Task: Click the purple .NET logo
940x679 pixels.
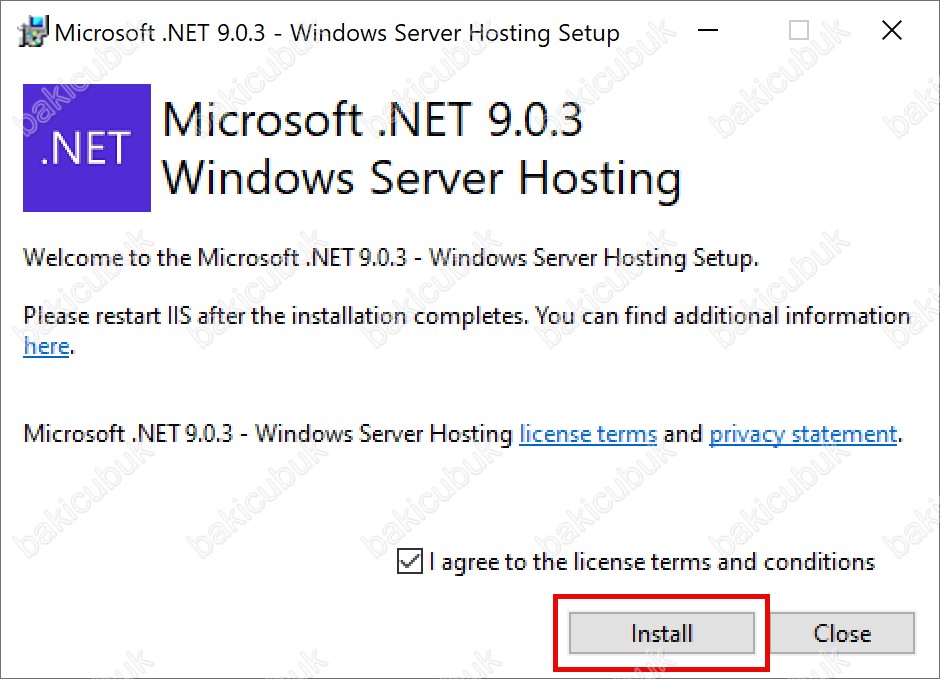Action: [87, 147]
